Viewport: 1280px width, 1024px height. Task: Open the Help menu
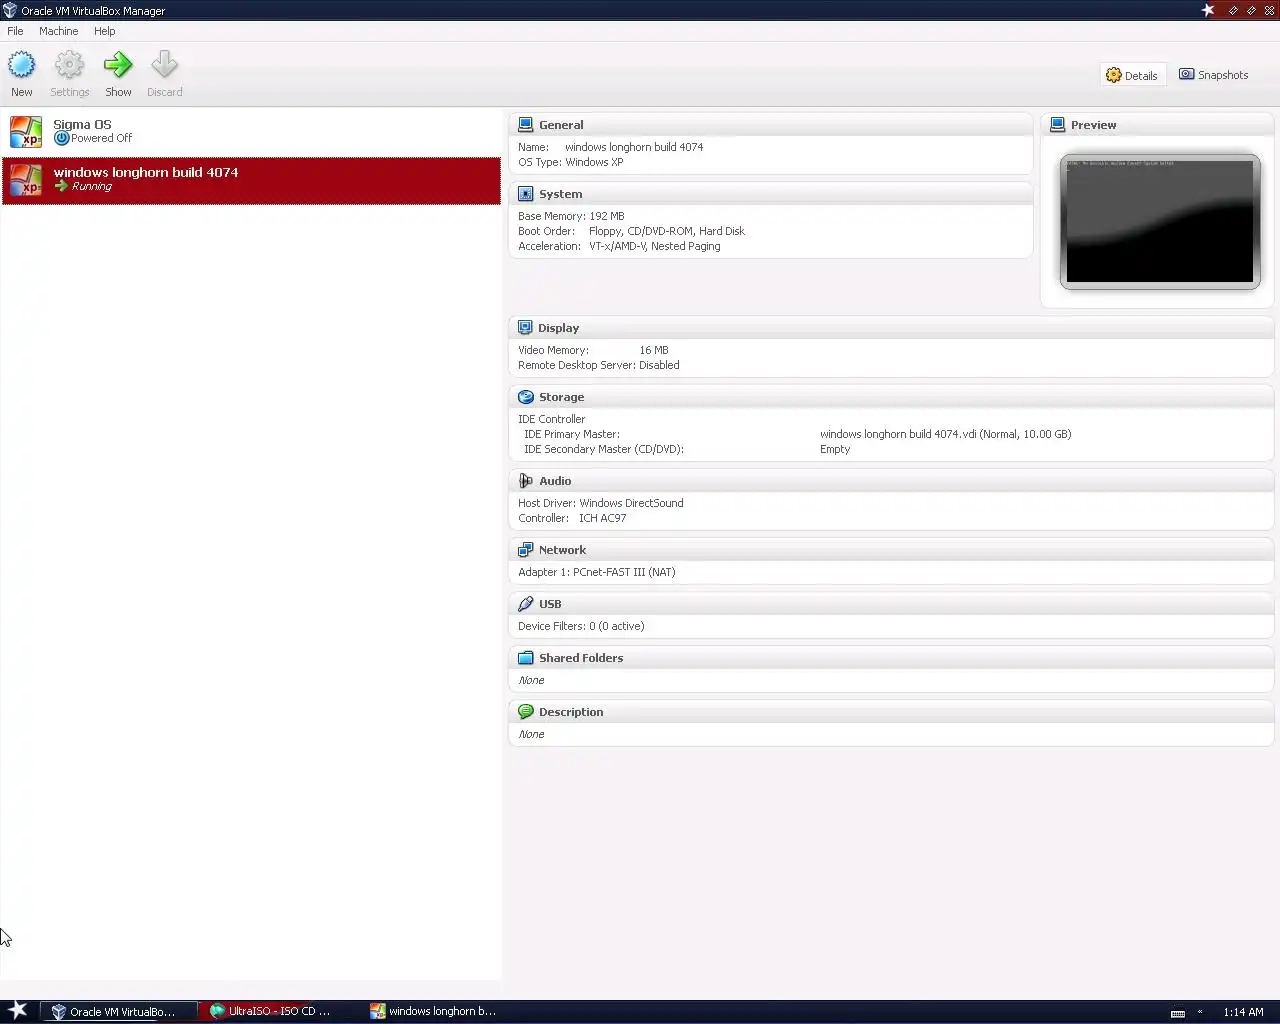[x=105, y=31]
